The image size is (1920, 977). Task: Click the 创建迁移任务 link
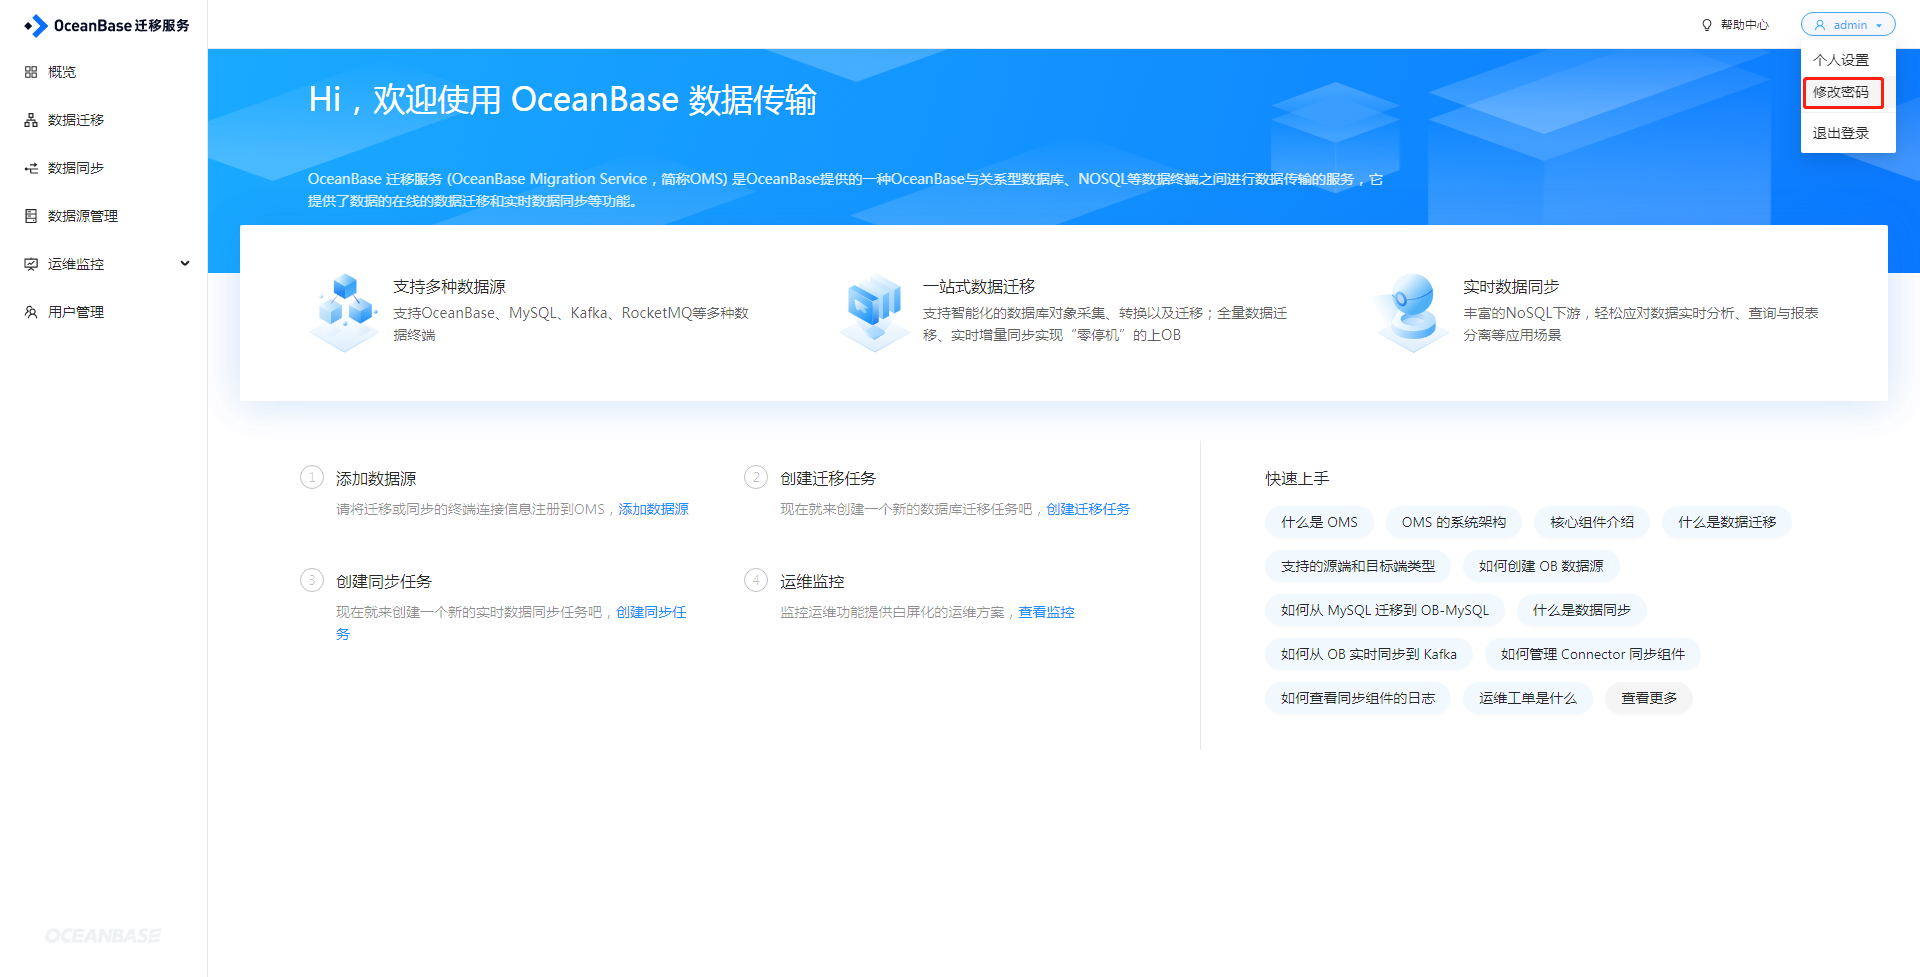1088,509
